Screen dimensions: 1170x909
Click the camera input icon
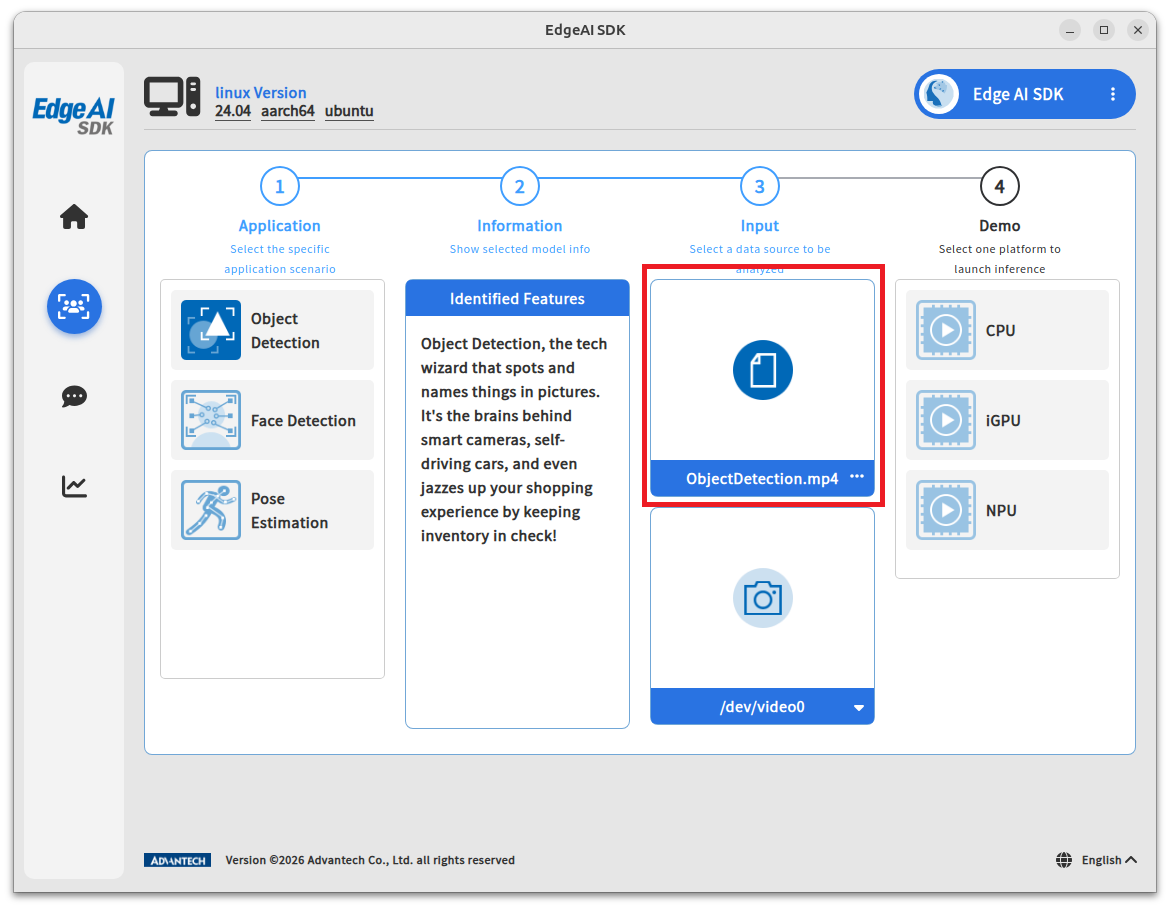(x=762, y=599)
